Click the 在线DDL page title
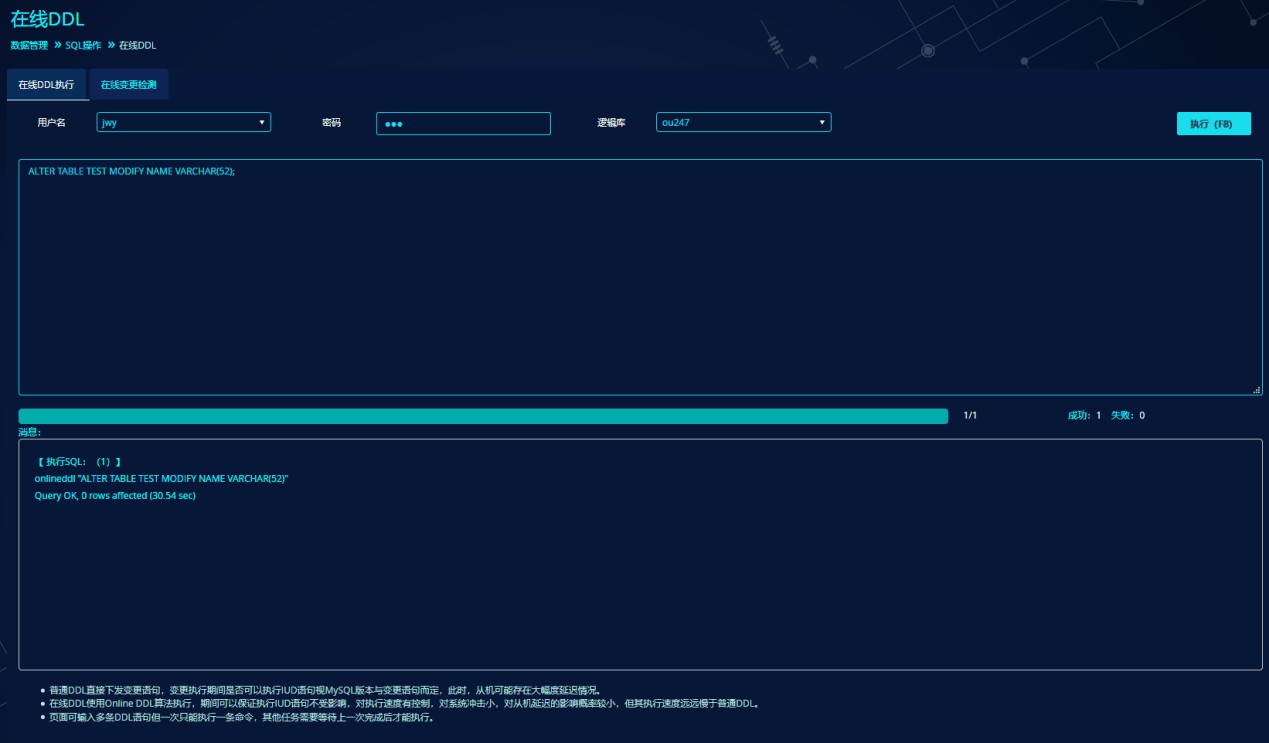1269x743 pixels. tap(45, 17)
